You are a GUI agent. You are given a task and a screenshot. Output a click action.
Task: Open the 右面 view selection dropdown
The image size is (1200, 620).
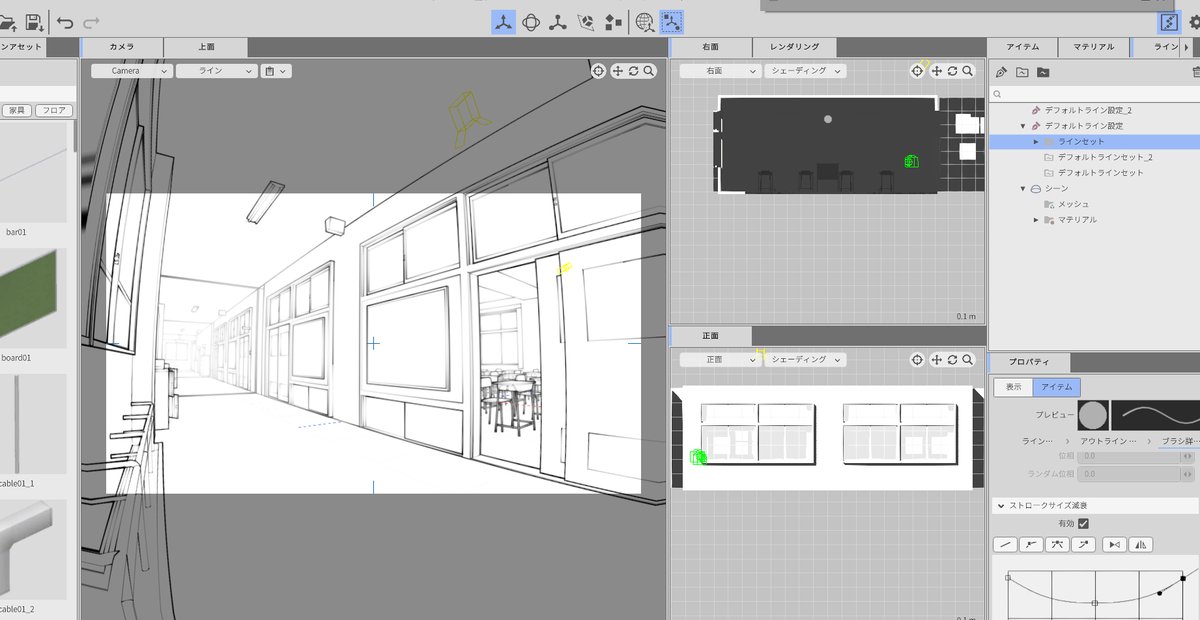[x=720, y=71]
